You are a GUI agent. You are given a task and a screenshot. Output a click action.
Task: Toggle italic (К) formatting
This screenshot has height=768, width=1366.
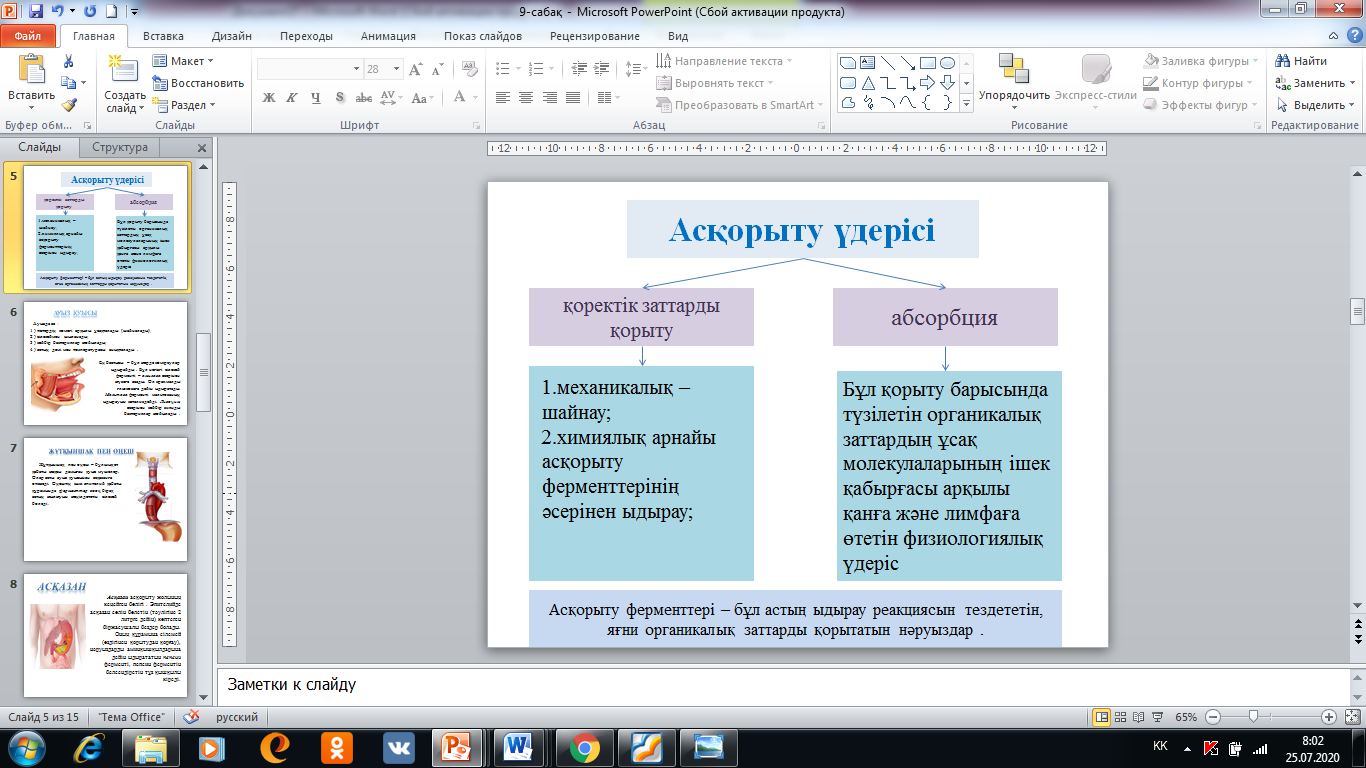tap(292, 97)
